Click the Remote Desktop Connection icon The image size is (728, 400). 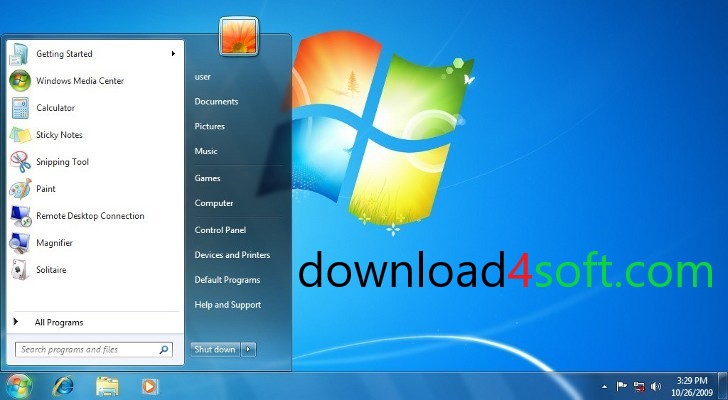point(20,216)
